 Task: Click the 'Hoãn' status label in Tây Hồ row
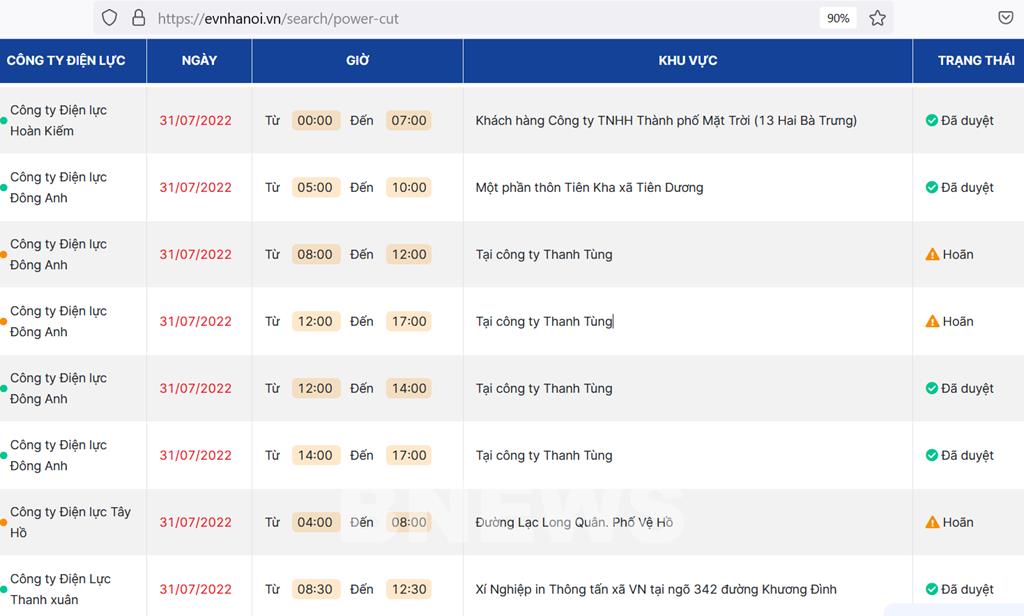click(x=958, y=522)
